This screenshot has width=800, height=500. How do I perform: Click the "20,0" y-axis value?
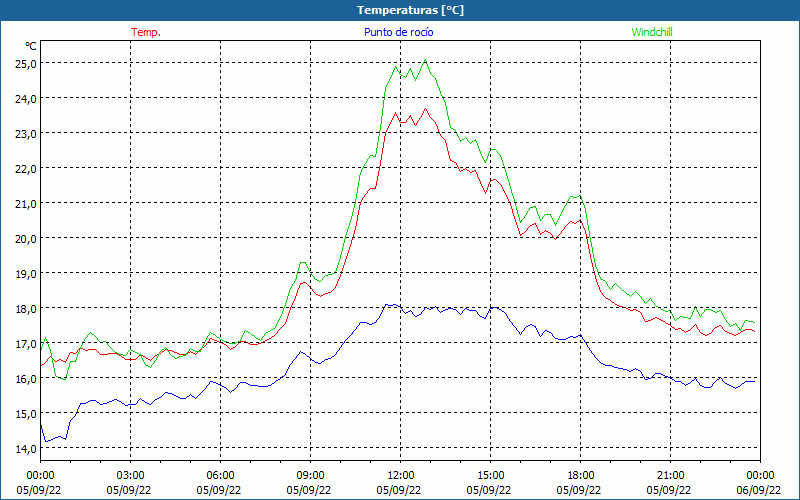click(25, 239)
